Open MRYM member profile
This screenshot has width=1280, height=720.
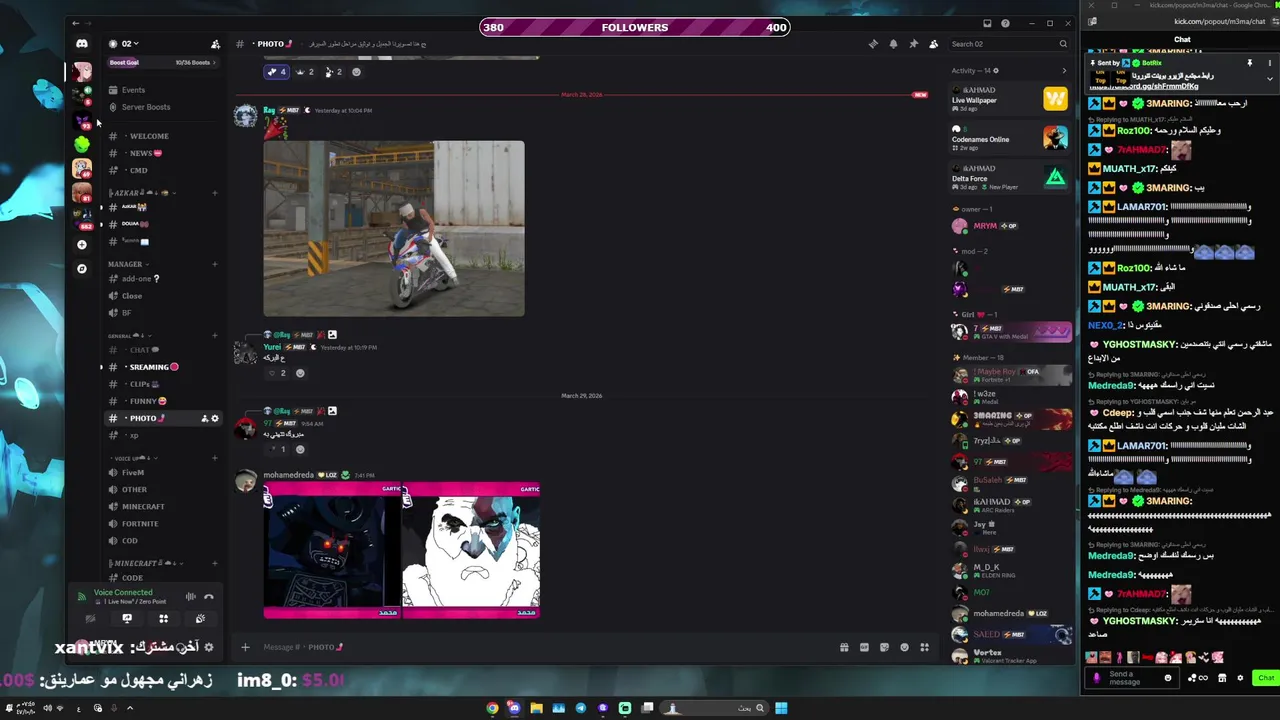tap(1010, 226)
